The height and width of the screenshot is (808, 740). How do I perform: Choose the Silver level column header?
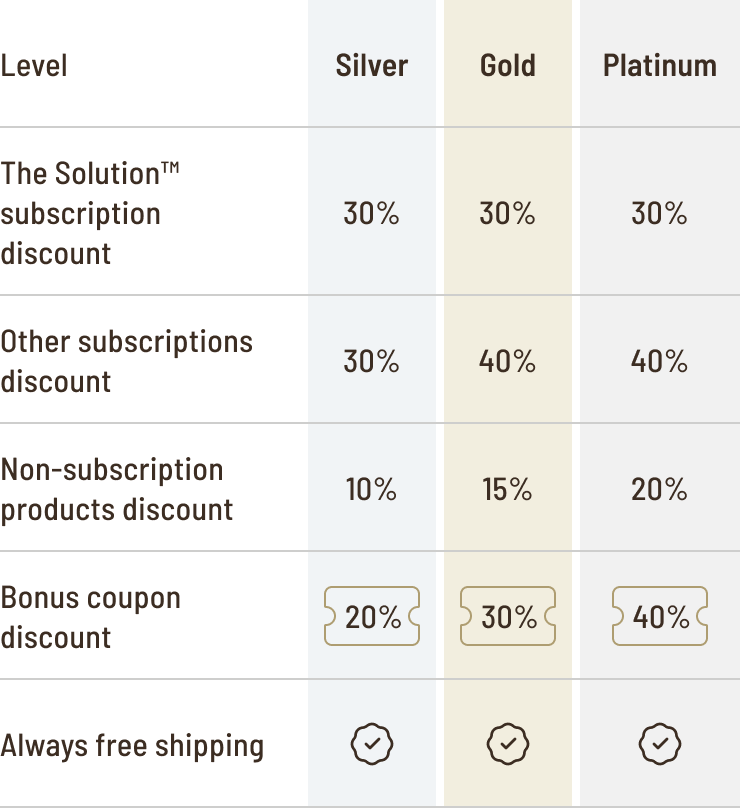(372, 66)
